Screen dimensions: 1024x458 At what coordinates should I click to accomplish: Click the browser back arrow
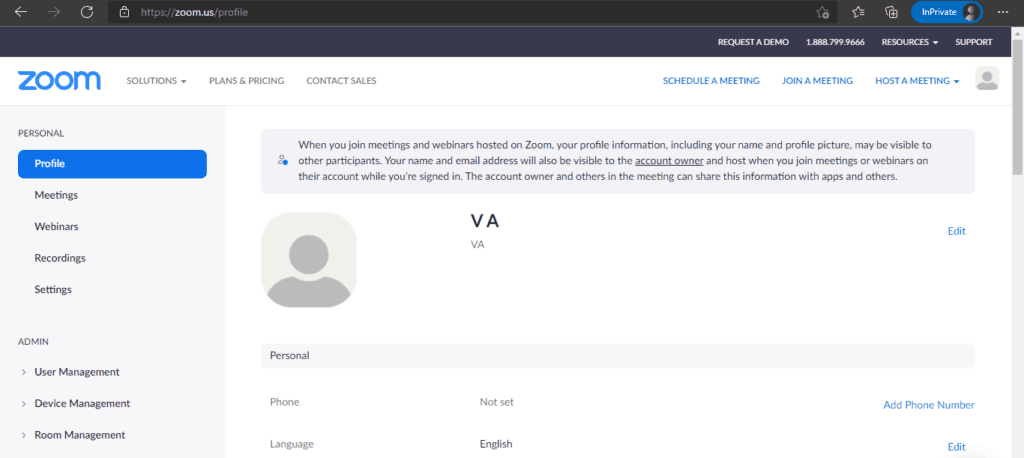(x=21, y=12)
